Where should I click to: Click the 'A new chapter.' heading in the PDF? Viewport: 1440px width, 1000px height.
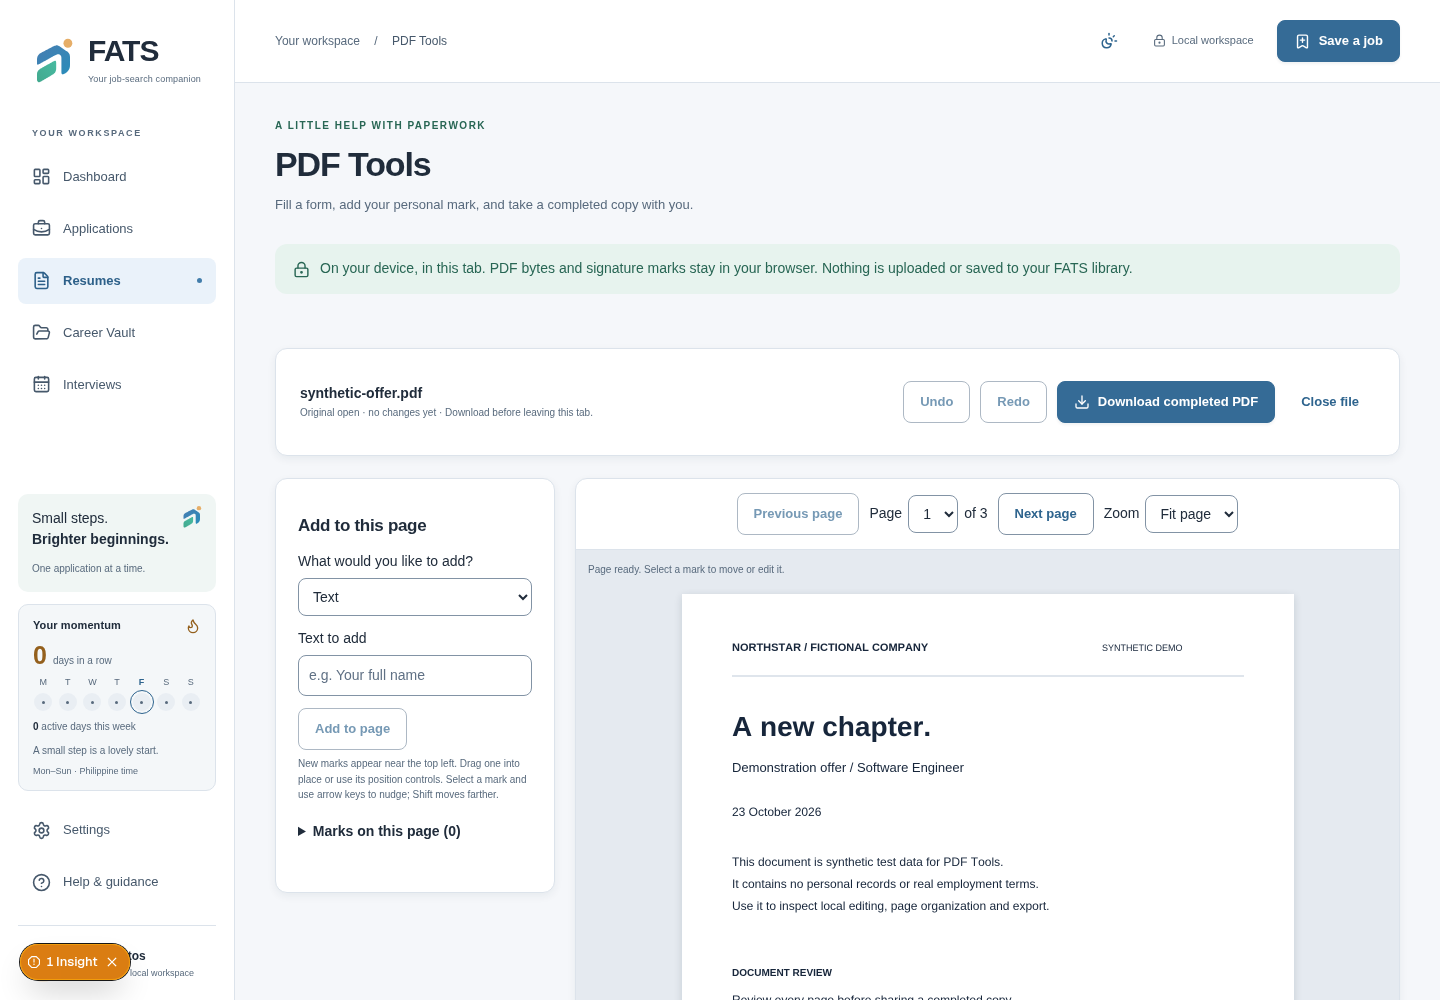(x=831, y=727)
